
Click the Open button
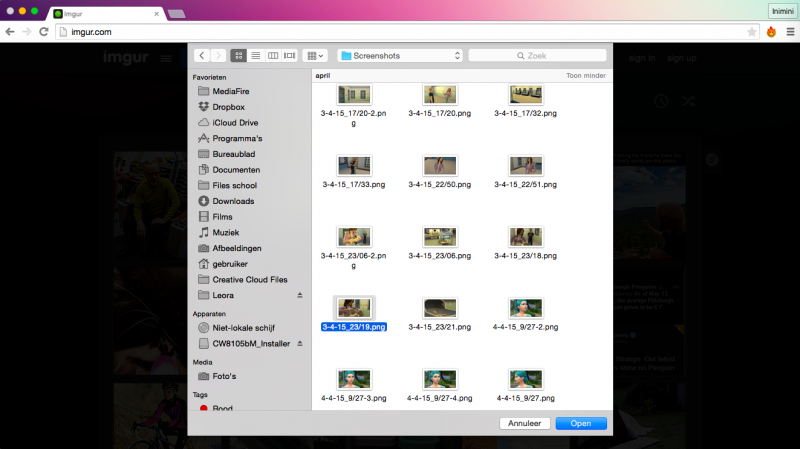click(x=581, y=423)
